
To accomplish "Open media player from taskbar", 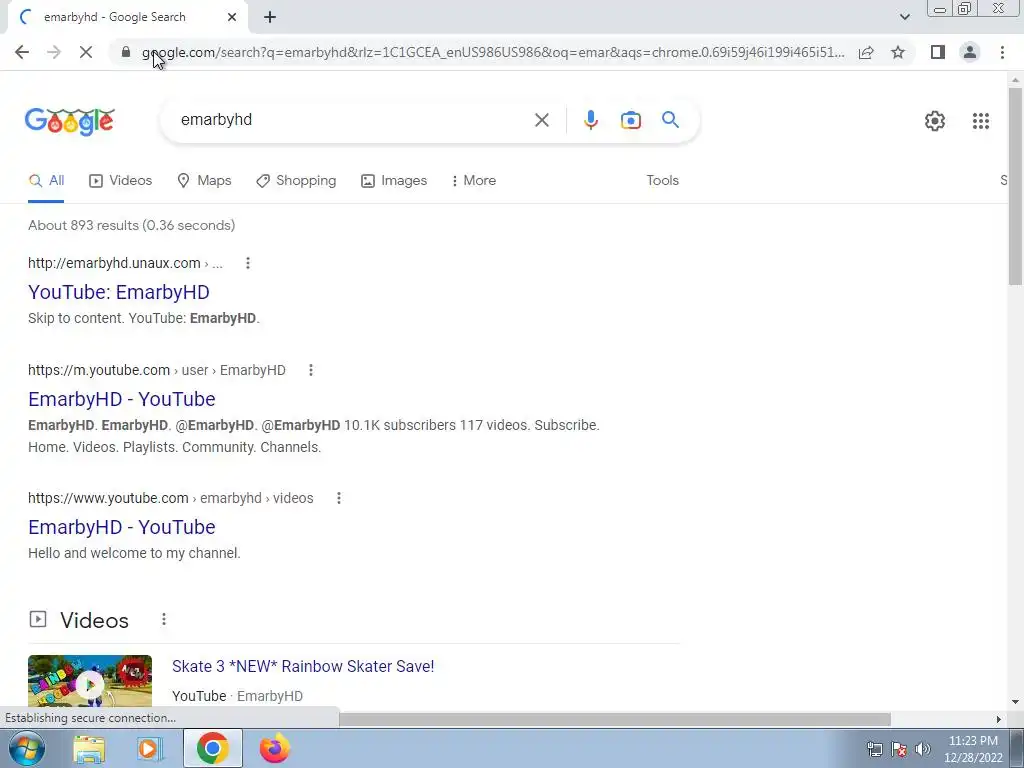I will (150, 748).
